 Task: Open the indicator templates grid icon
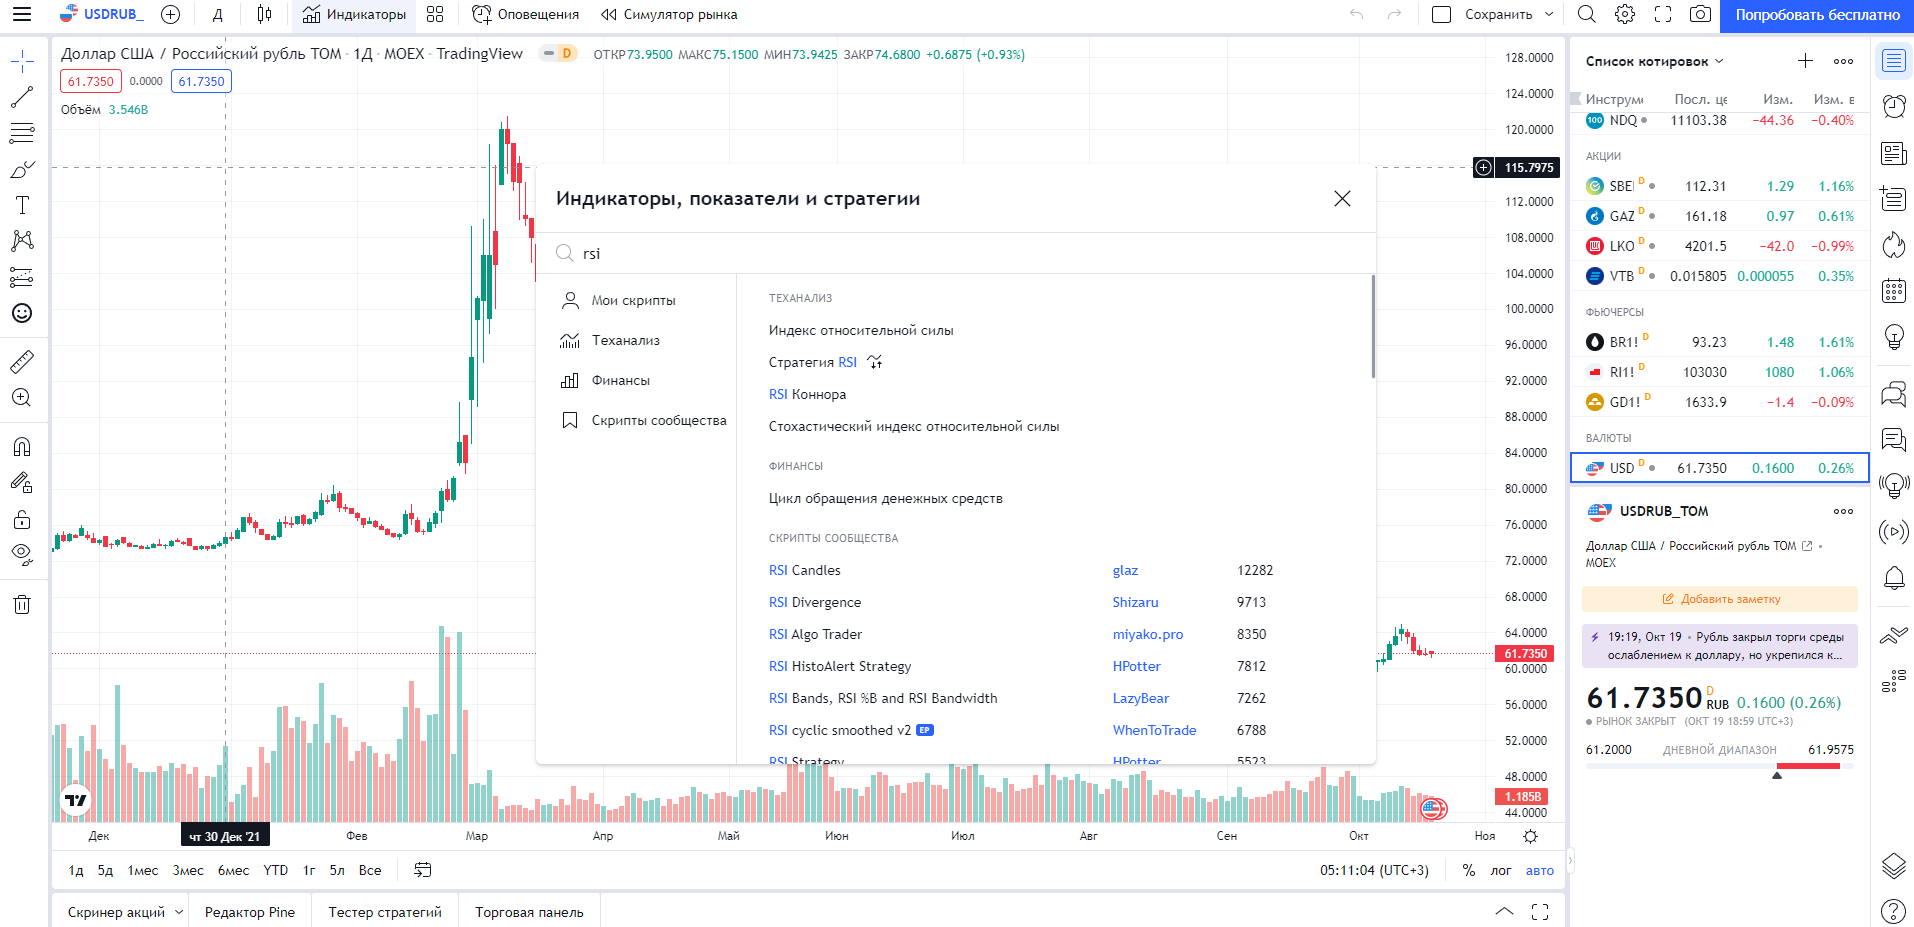pos(435,14)
